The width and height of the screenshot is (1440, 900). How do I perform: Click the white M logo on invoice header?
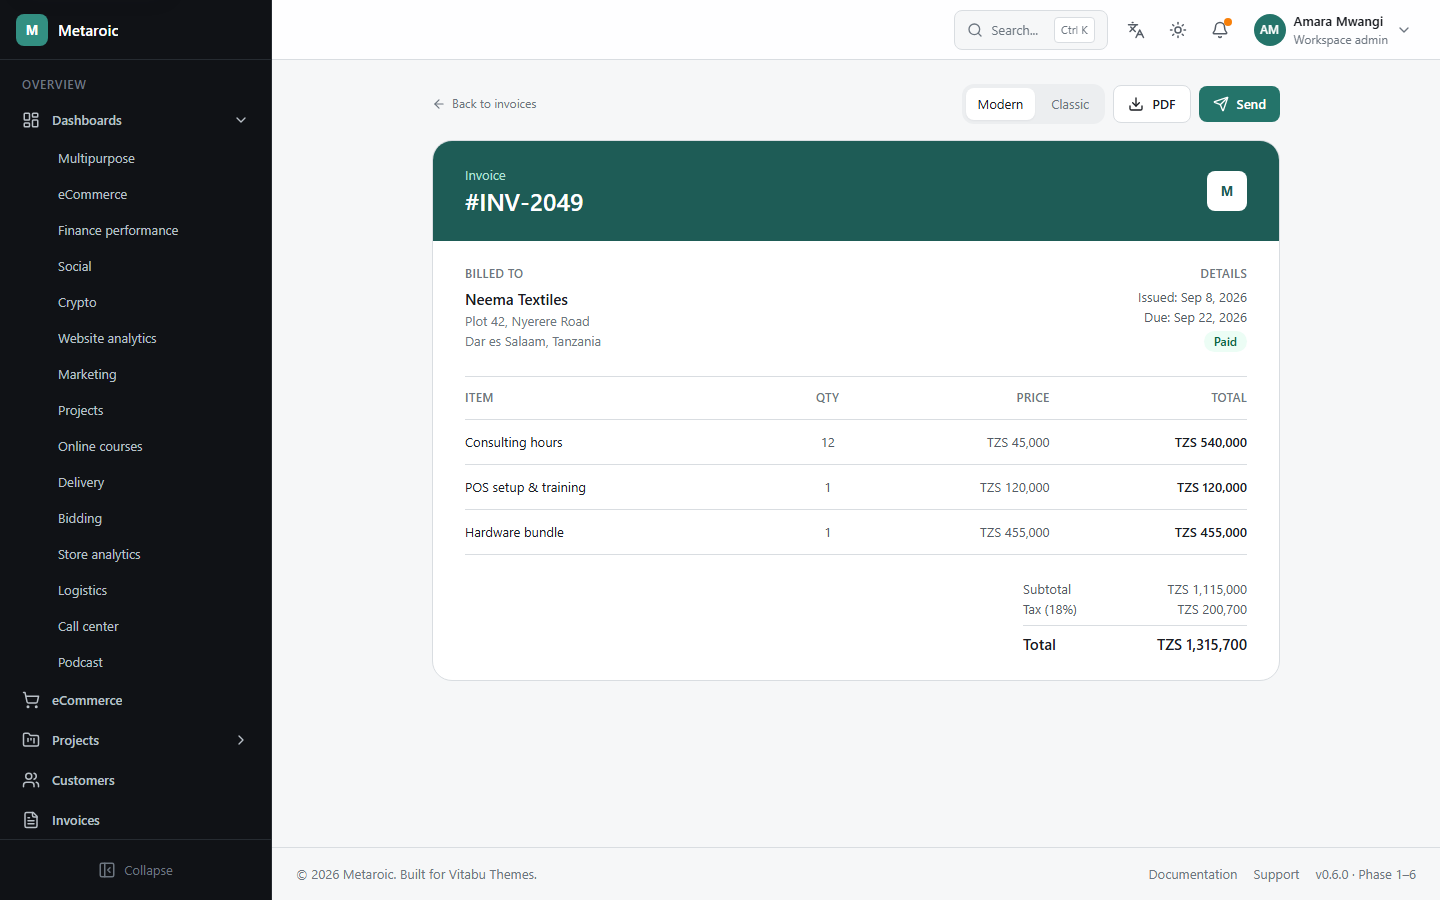[1227, 191]
